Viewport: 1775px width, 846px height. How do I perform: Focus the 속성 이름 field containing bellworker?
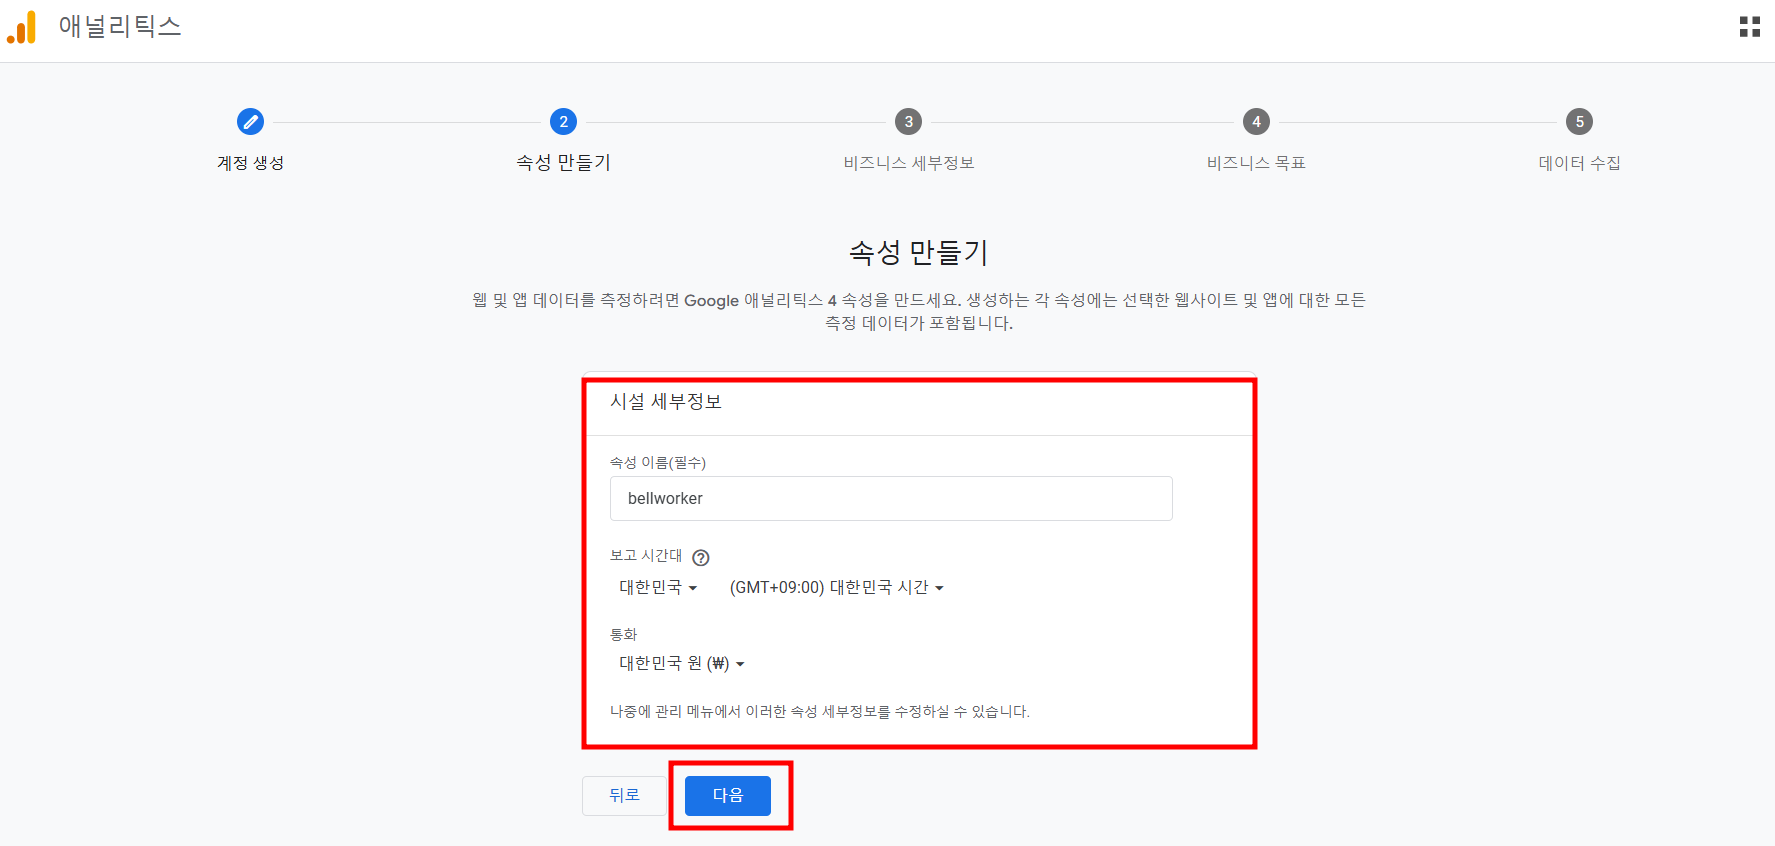(891, 498)
